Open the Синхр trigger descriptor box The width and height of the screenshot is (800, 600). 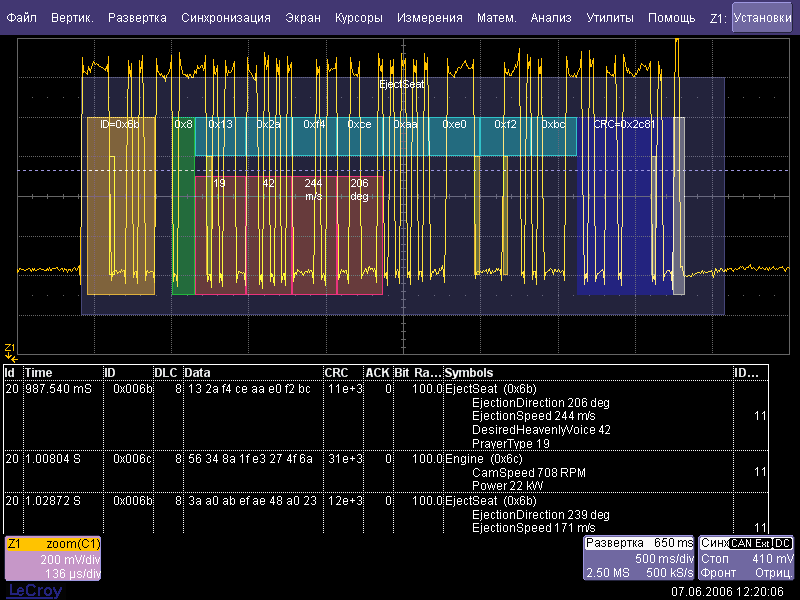coord(747,558)
